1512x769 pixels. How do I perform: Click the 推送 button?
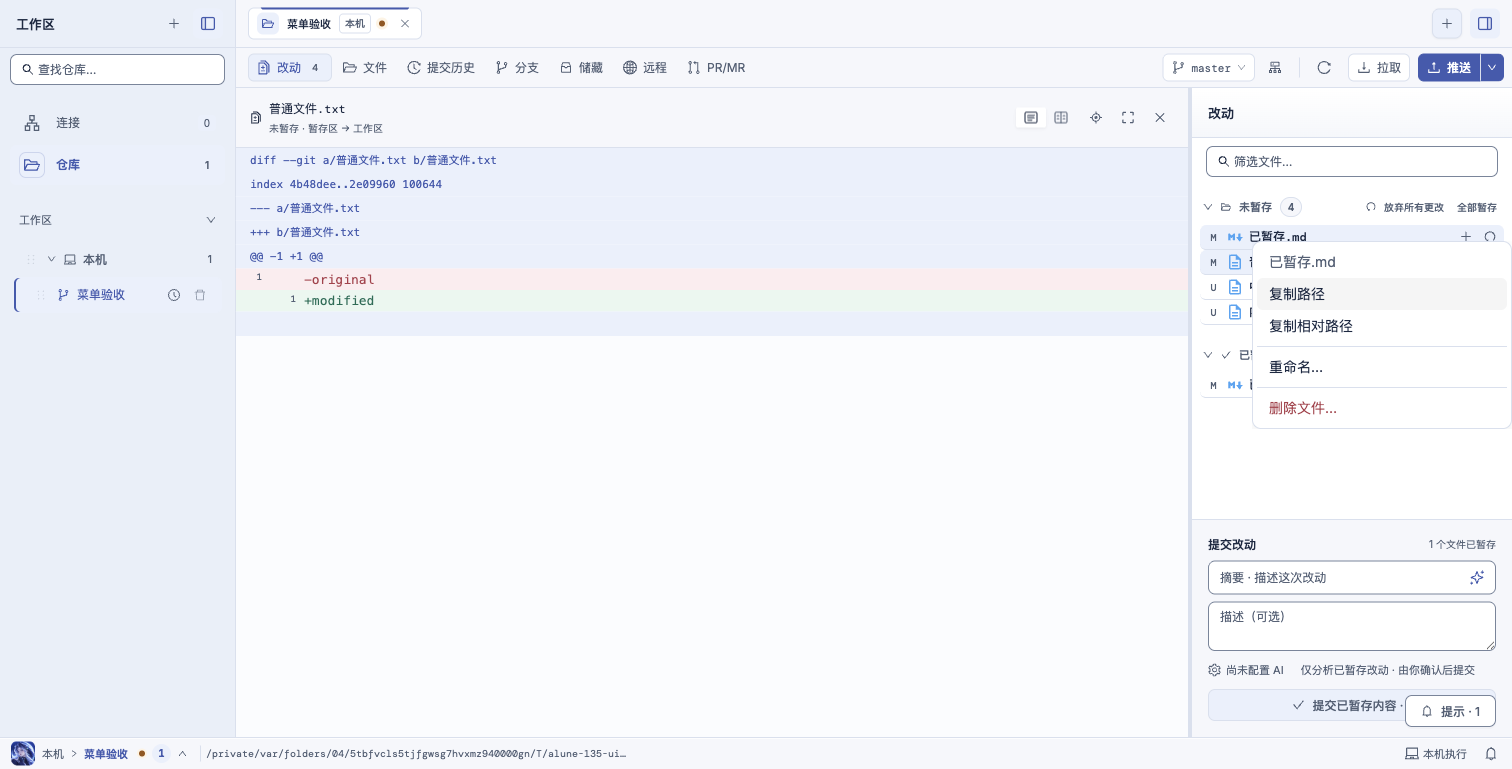coord(1449,68)
